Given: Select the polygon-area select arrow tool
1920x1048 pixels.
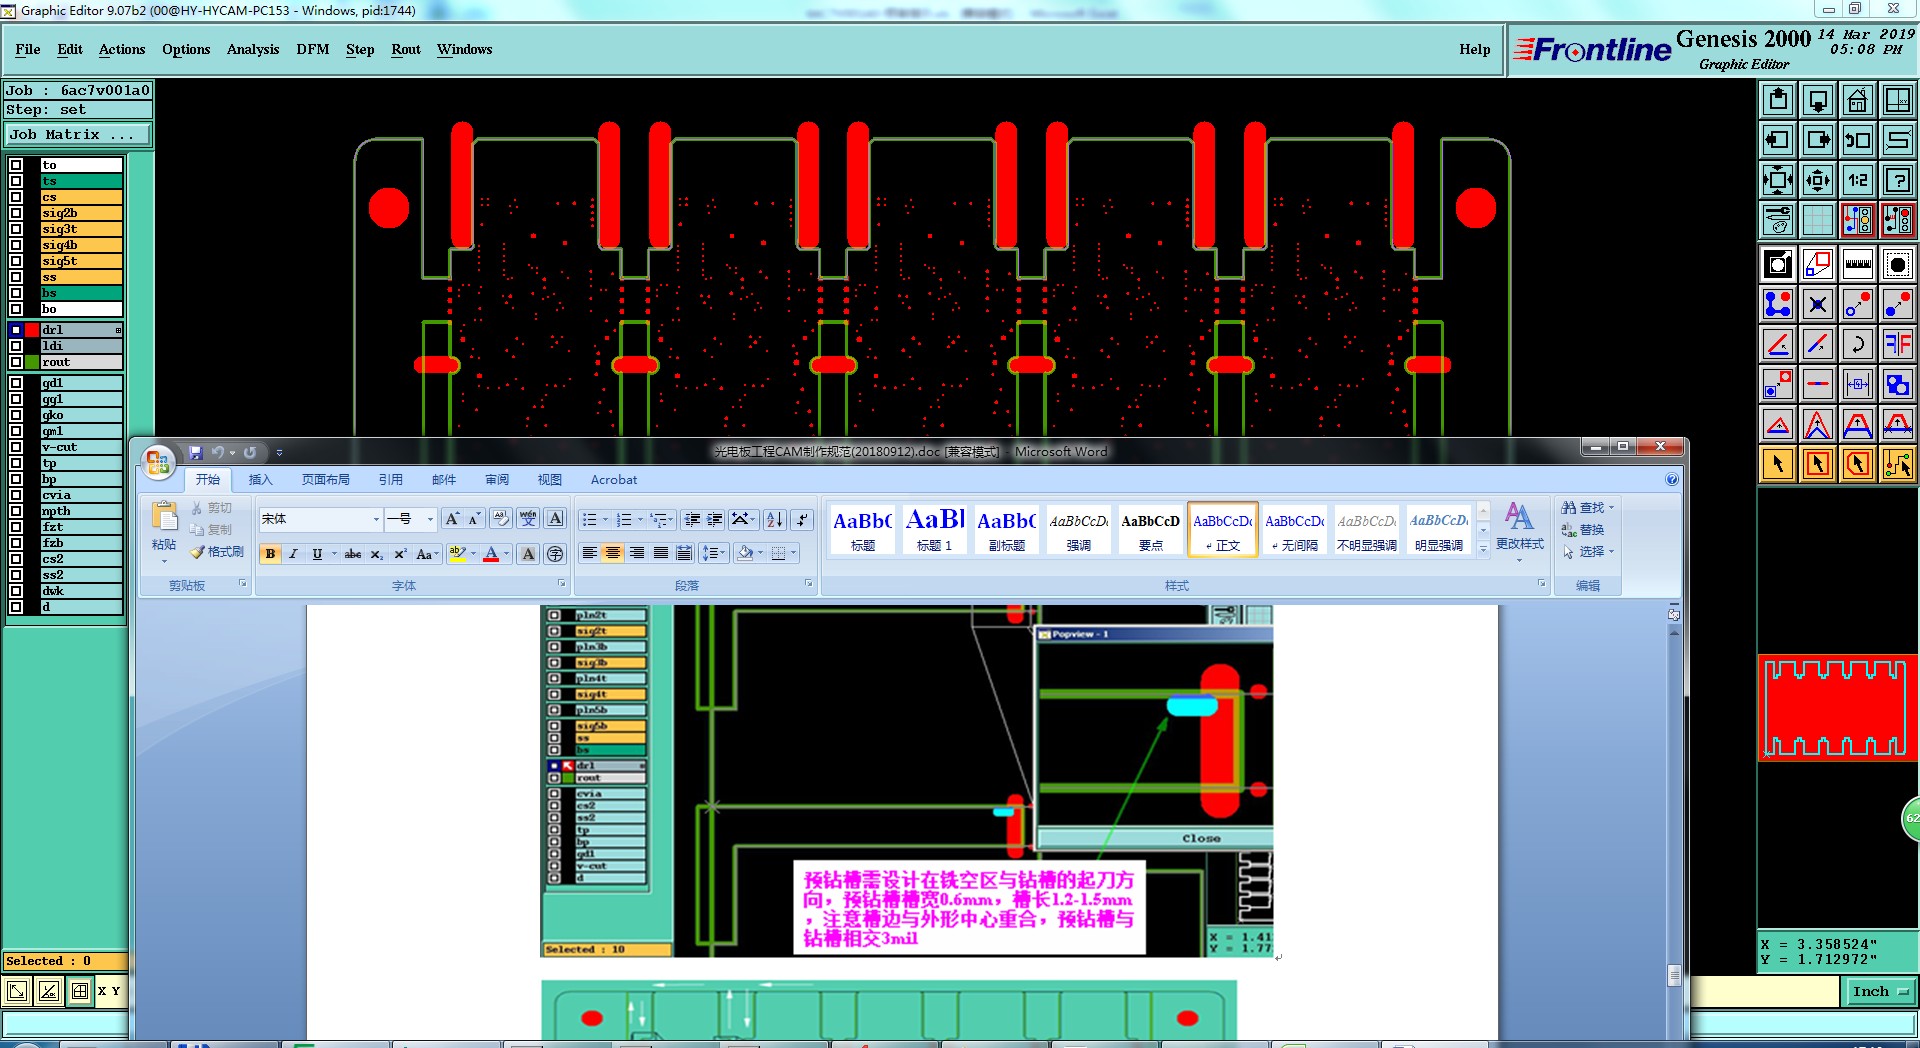Looking at the screenshot, I should click(1857, 464).
